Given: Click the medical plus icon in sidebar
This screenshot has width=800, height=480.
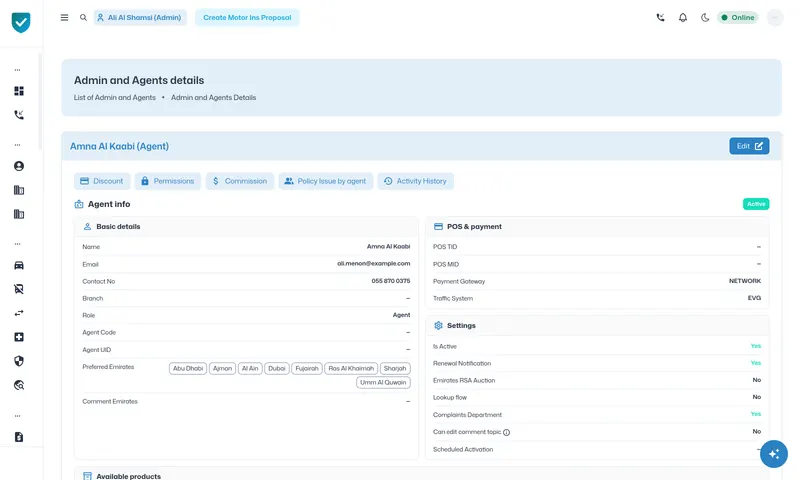Looking at the screenshot, I should pyautogui.click(x=19, y=337).
